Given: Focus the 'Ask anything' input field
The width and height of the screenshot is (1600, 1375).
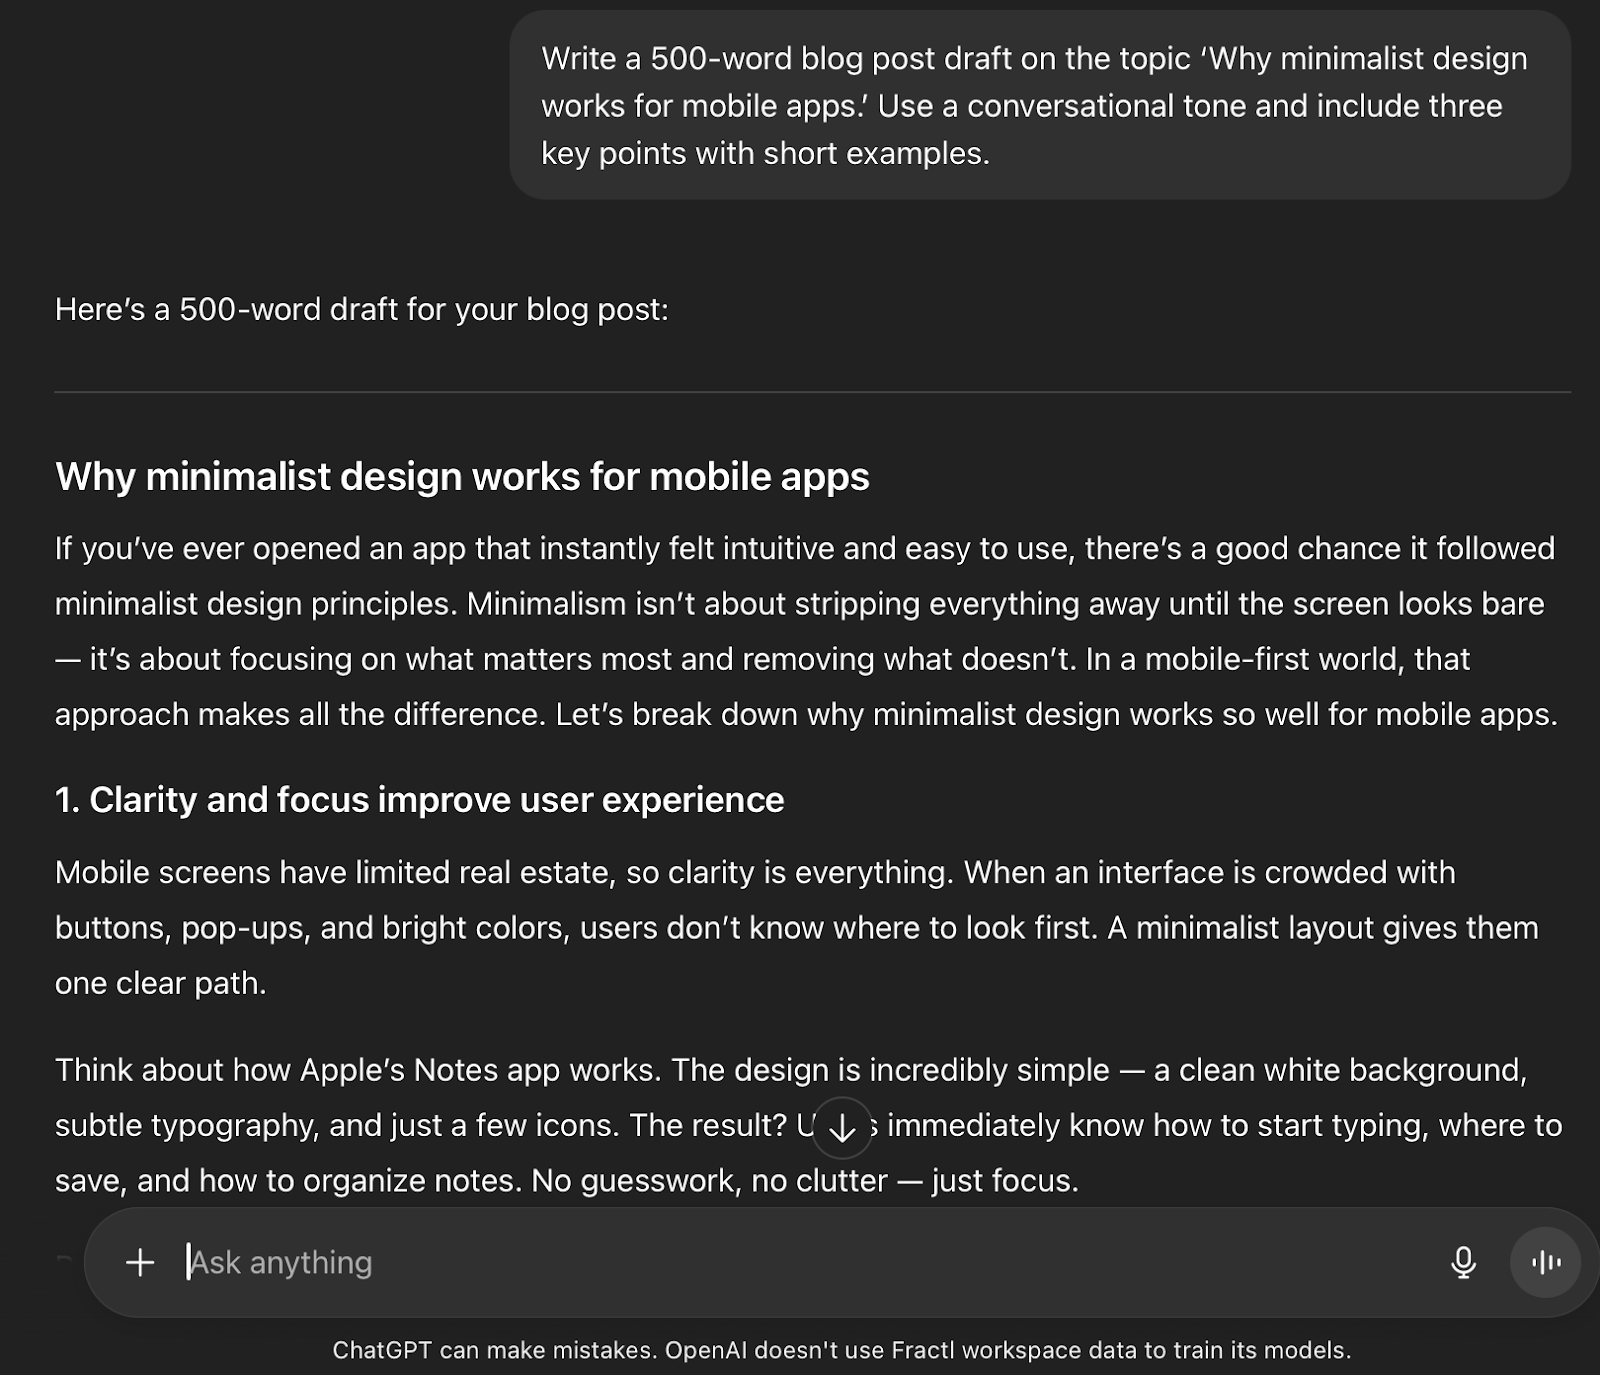Looking at the screenshot, I should (800, 1262).
